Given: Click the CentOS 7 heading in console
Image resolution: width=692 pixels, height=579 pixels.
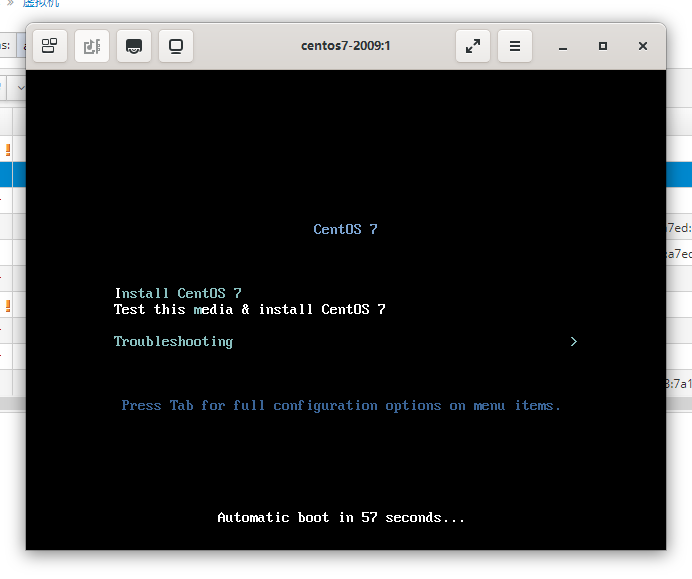Looking at the screenshot, I should pos(345,229).
